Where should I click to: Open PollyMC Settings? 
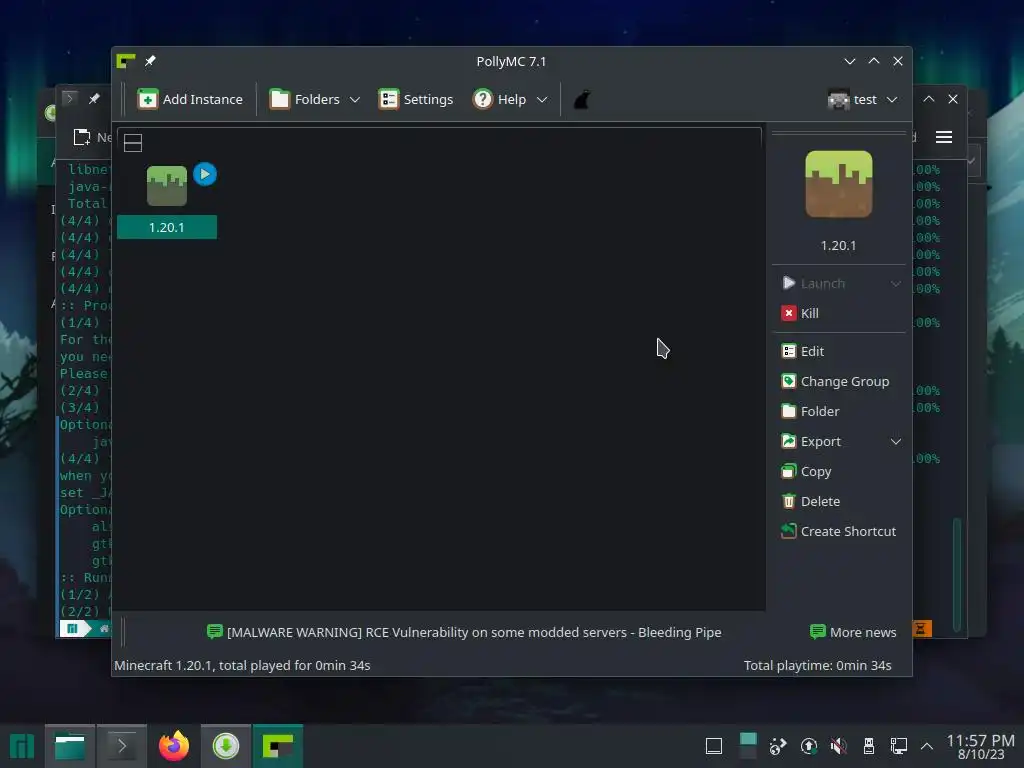coord(415,99)
